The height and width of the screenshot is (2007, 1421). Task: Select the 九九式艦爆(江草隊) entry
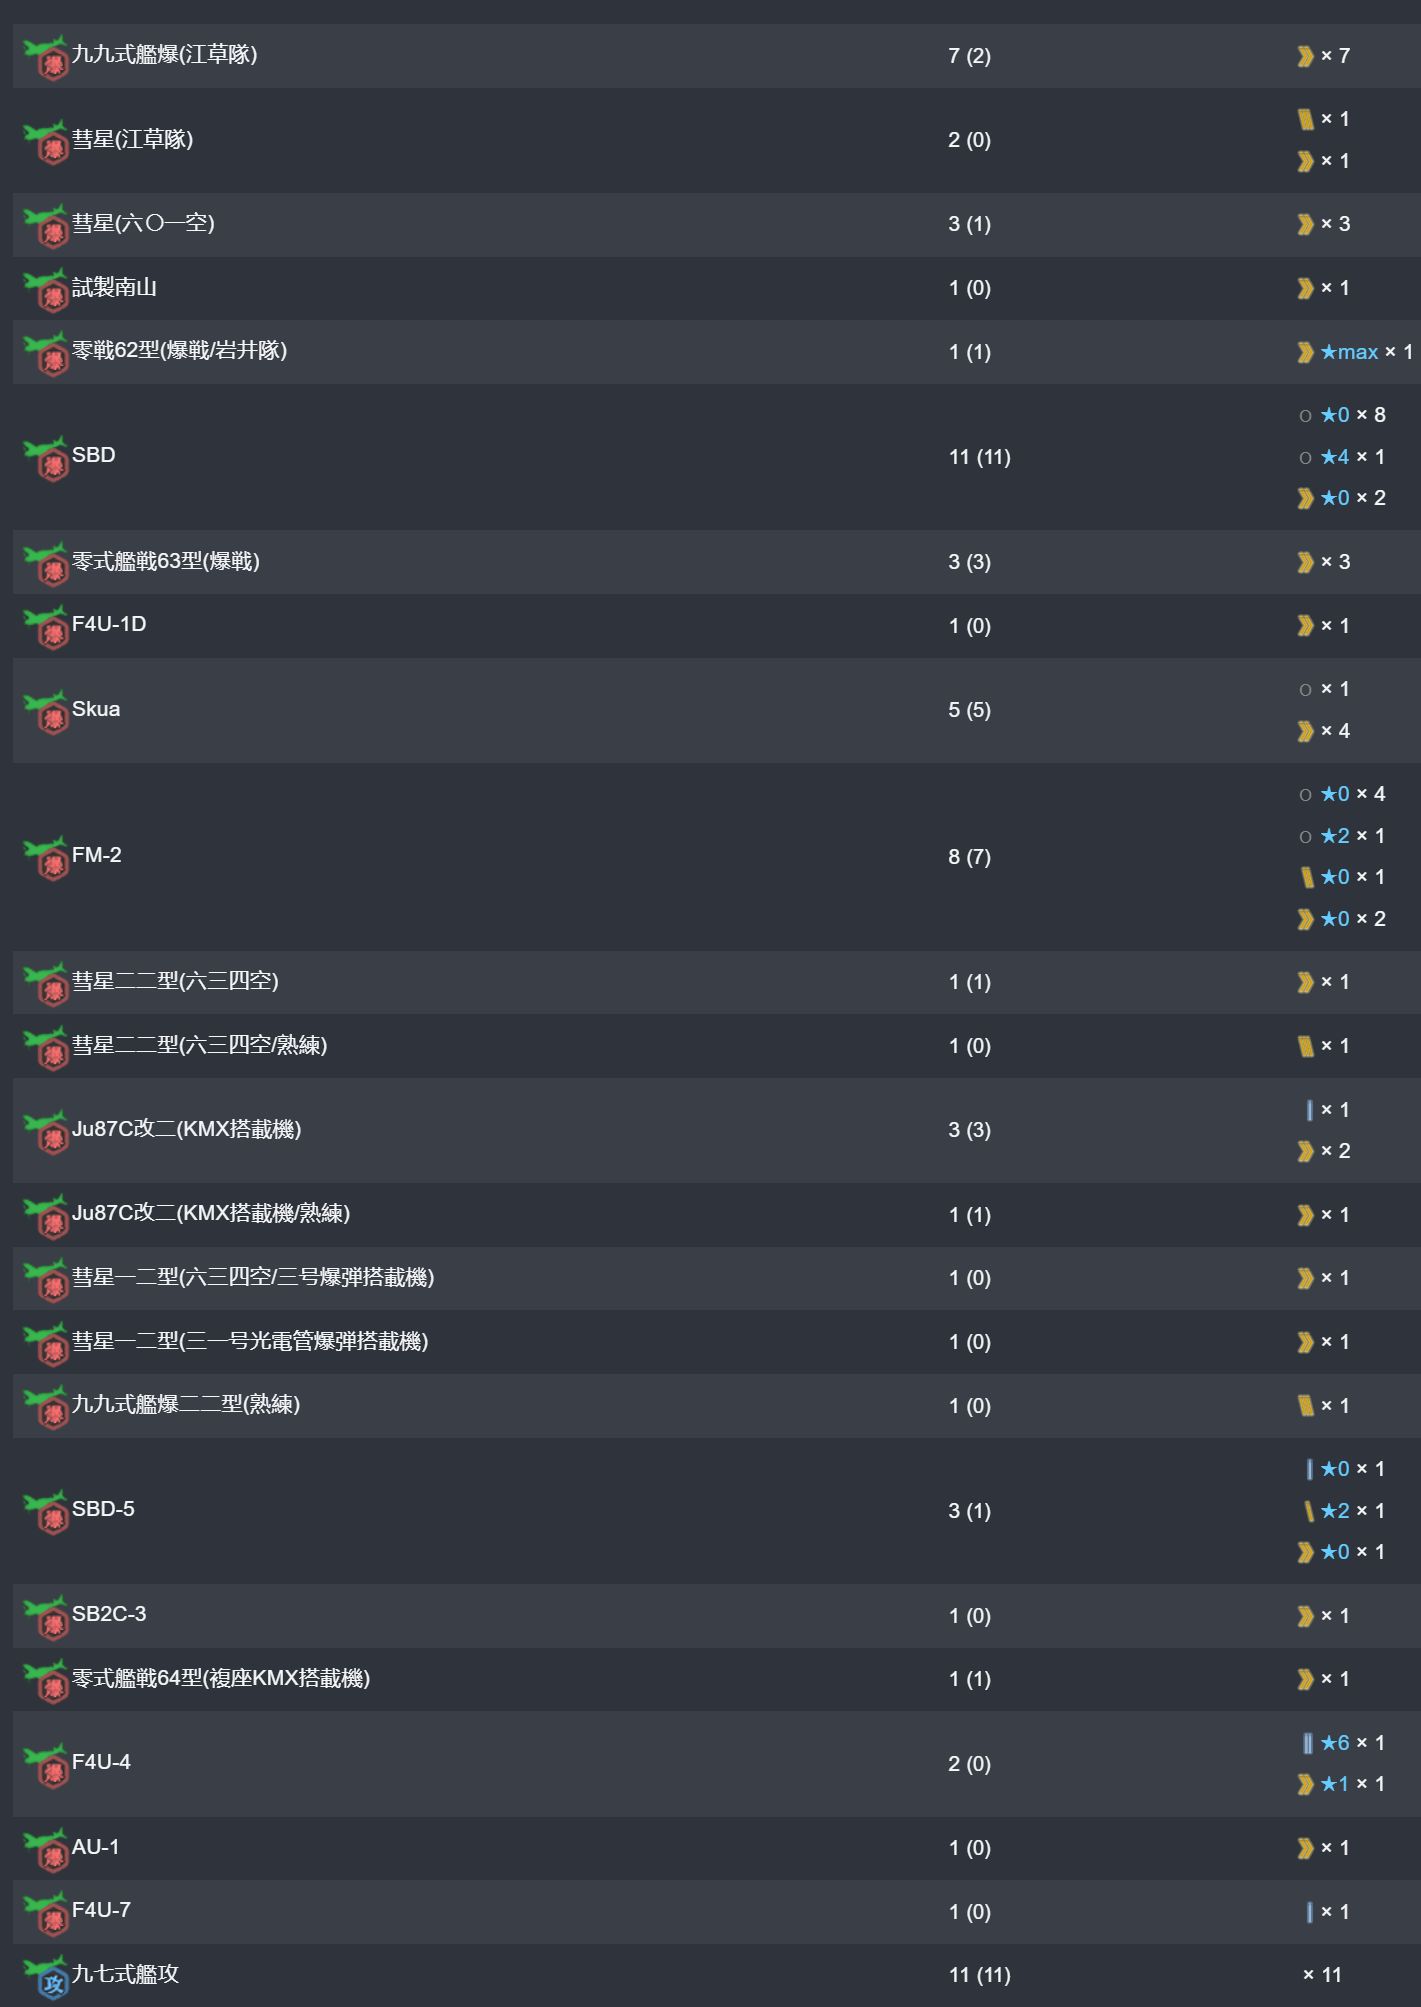tap(165, 54)
